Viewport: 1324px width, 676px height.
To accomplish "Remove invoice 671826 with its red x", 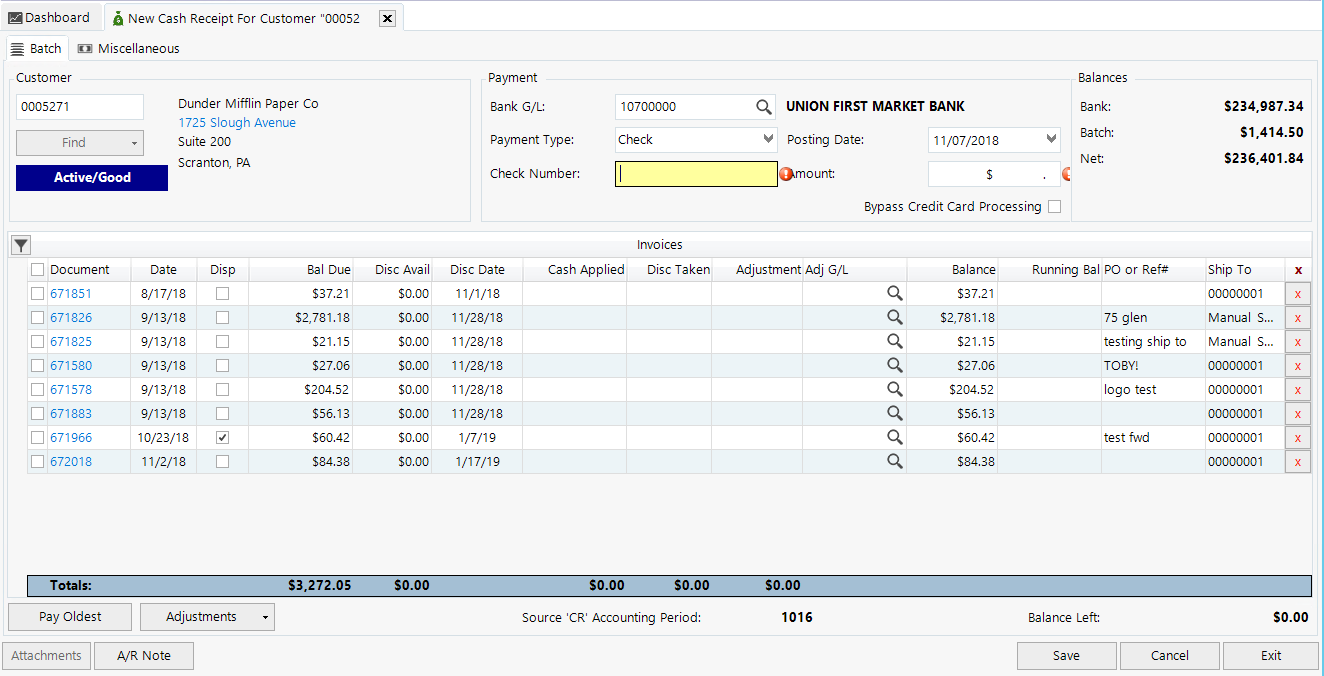I will (1297, 317).
